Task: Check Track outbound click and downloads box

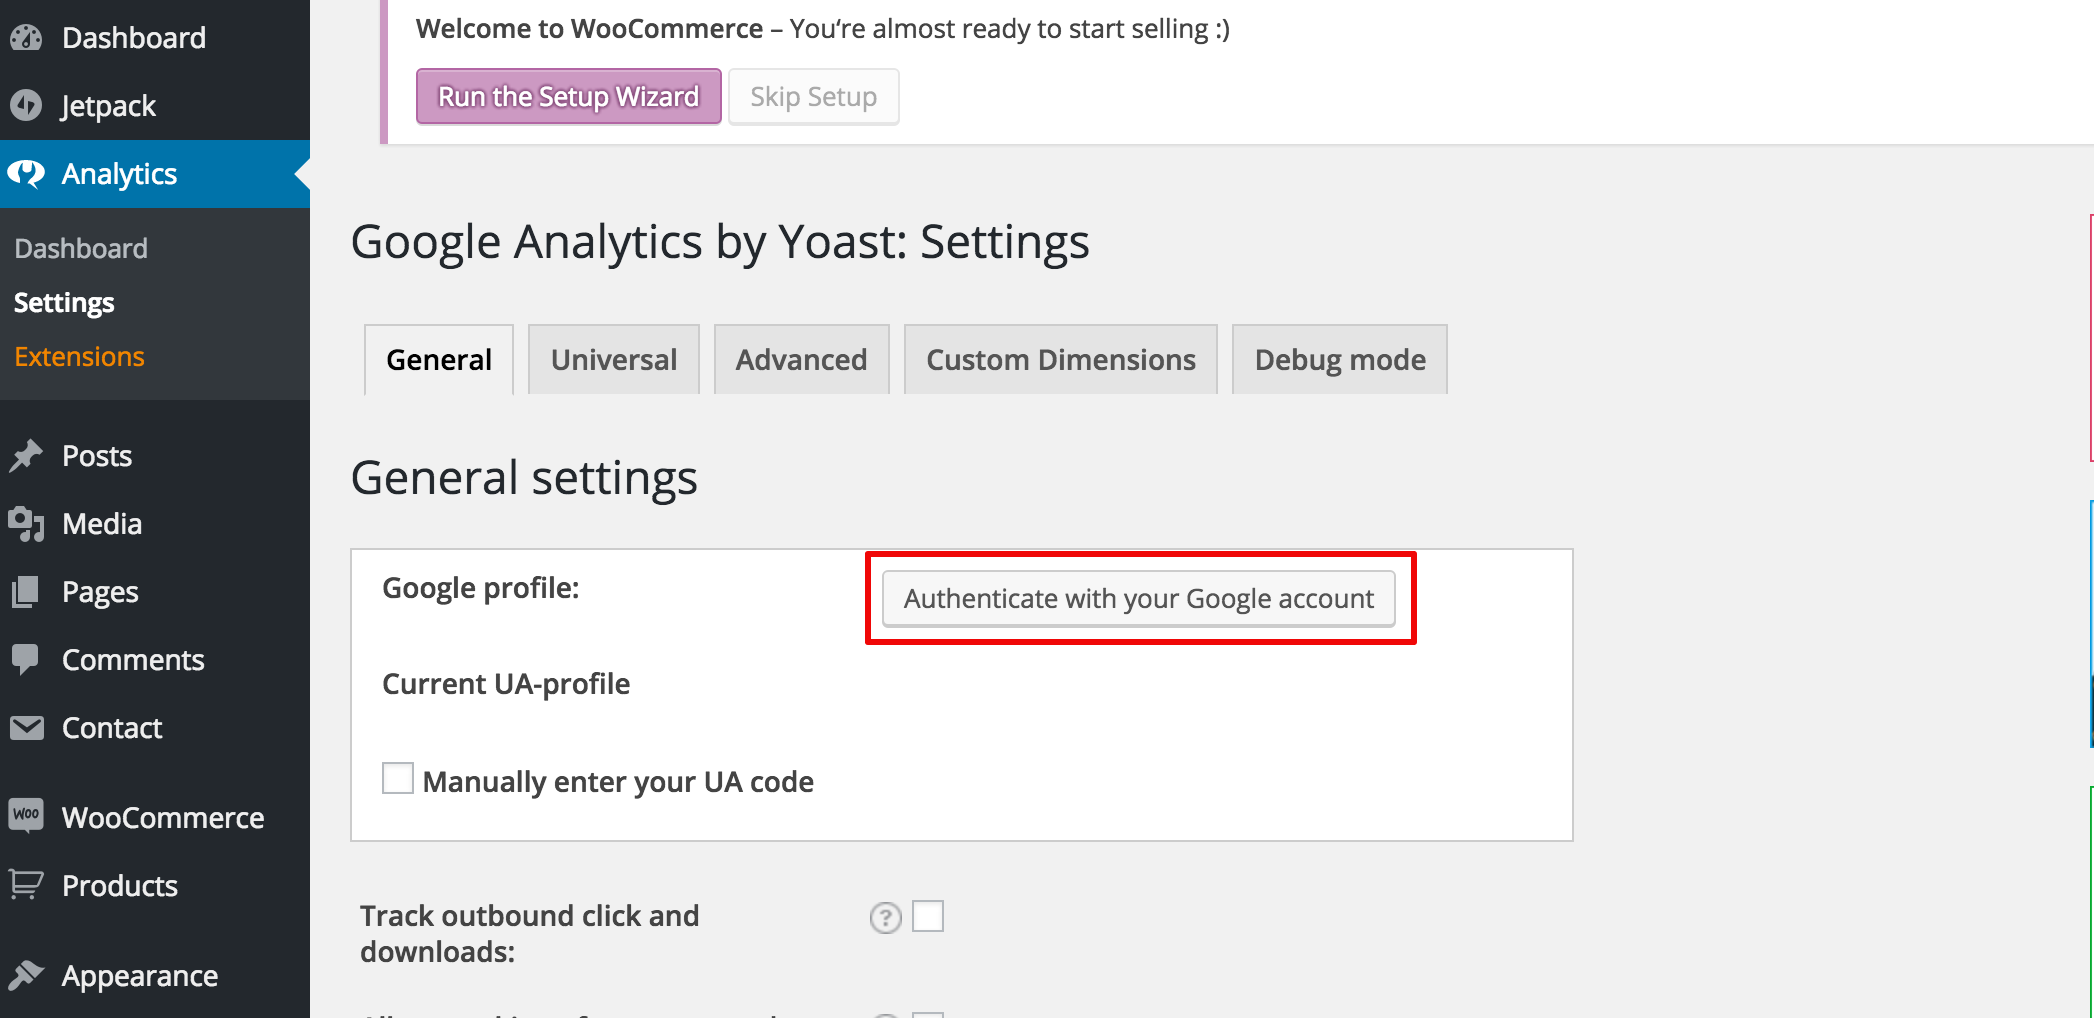Action: click(x=928, y=916)
